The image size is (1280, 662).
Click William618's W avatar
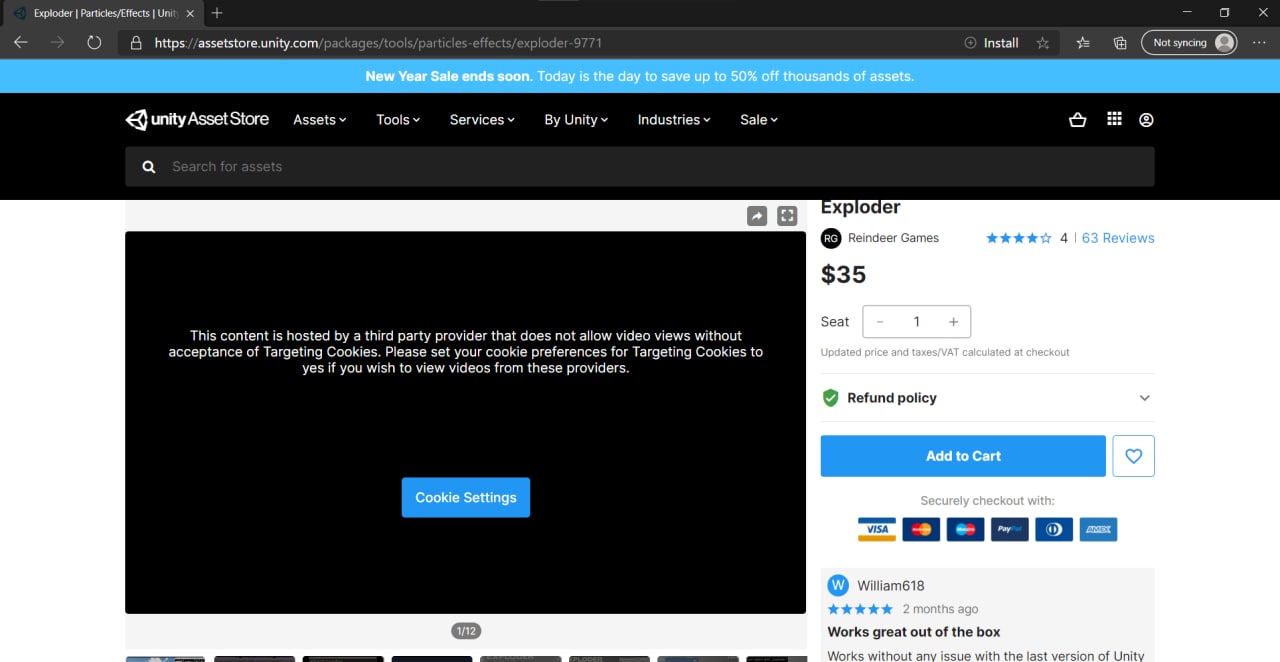838,586
